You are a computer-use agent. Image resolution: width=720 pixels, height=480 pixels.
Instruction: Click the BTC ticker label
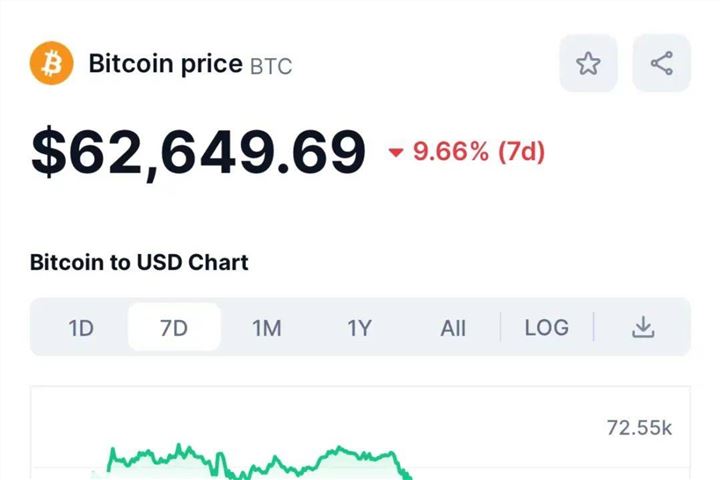pyautogui.click(x=271, y=67)
